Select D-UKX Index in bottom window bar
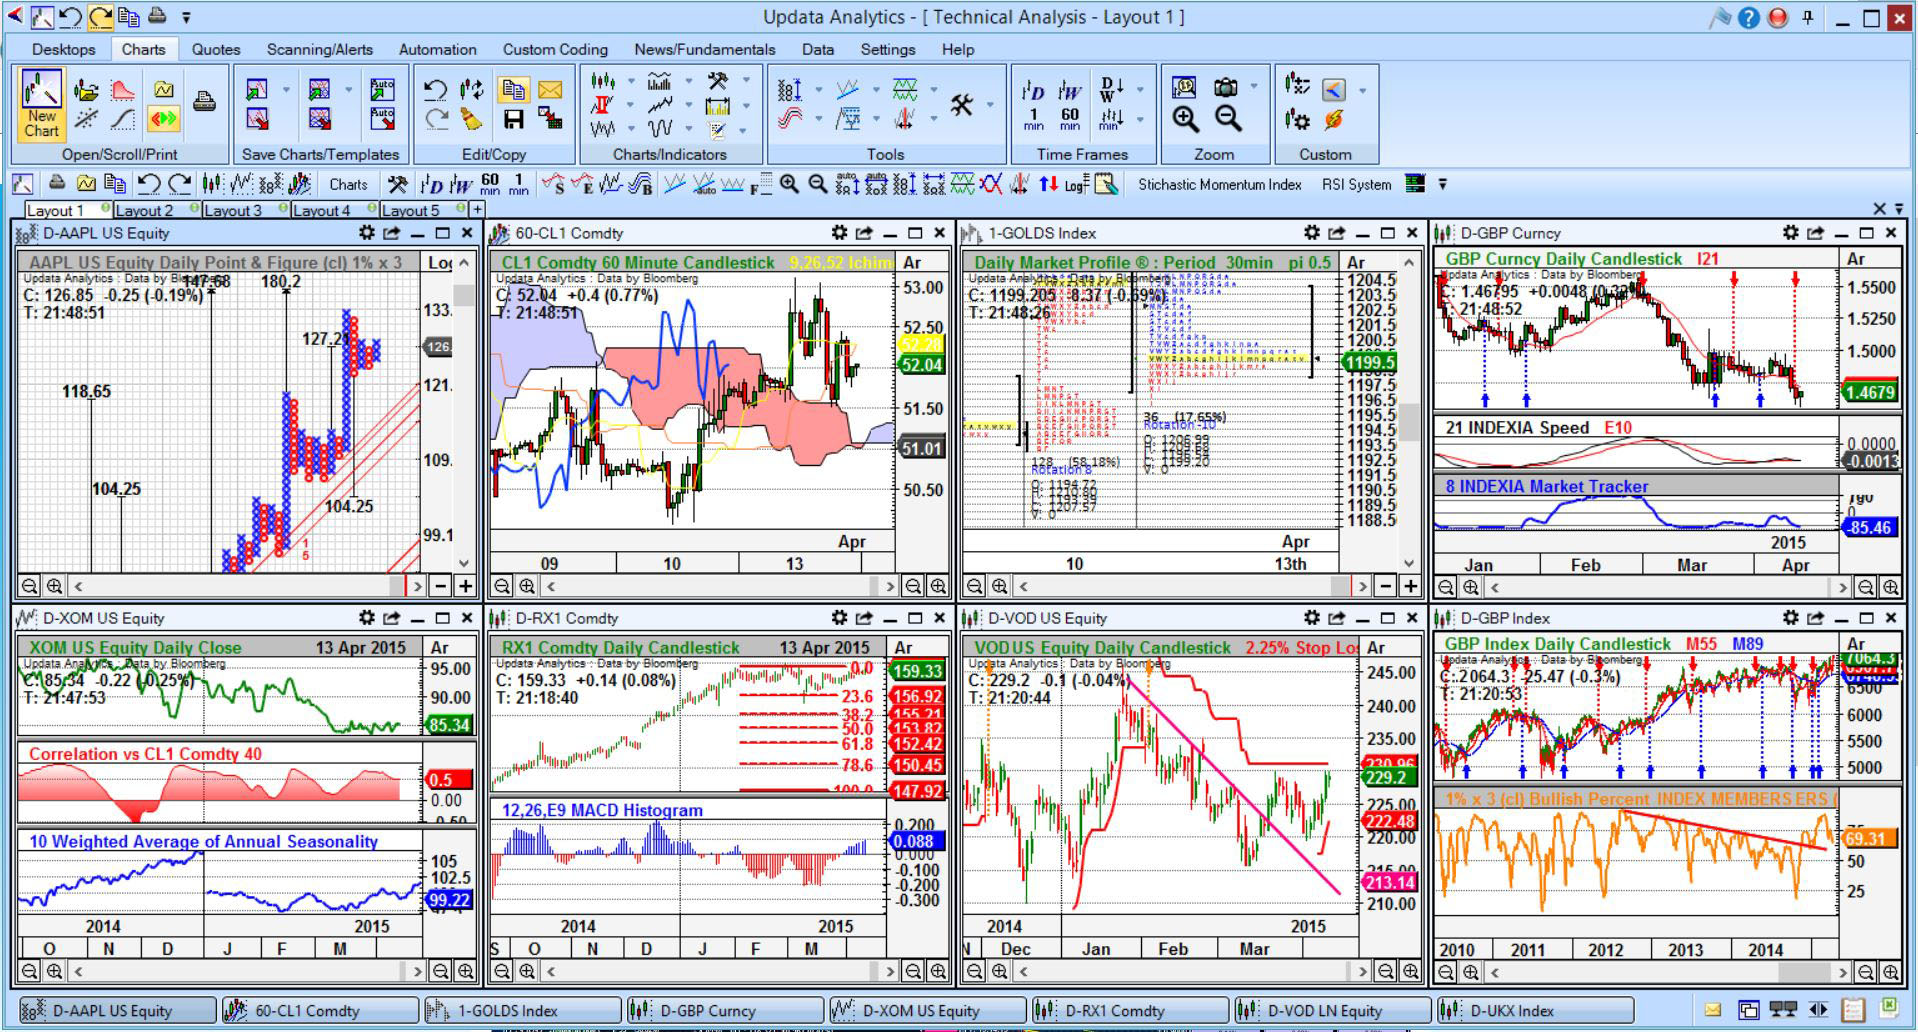 click(x=1535, y=1011)
